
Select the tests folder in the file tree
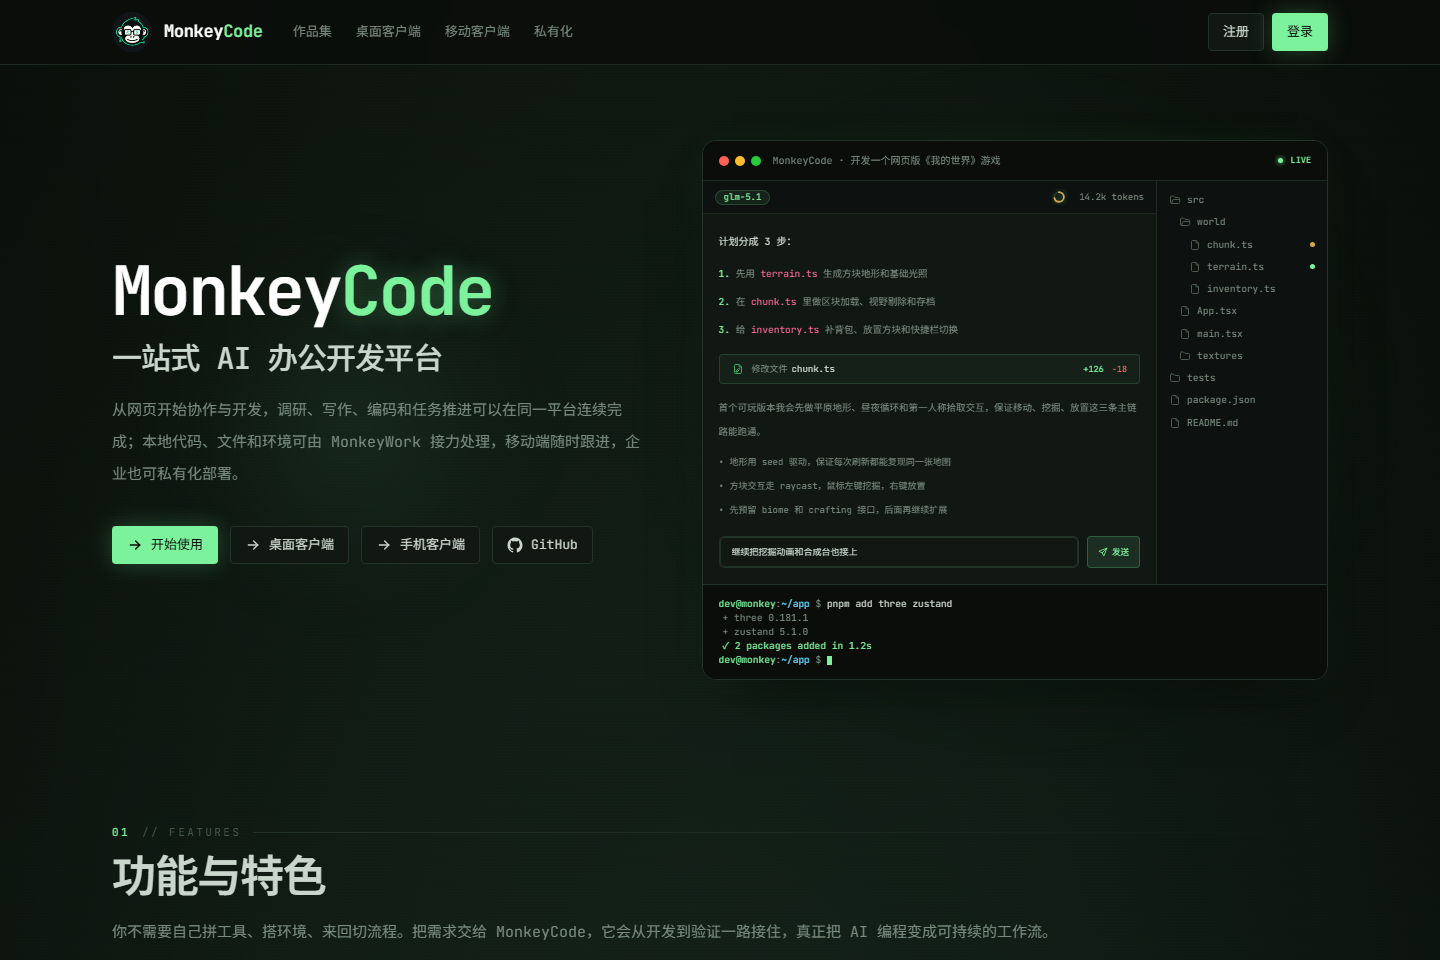point(1193,378)
